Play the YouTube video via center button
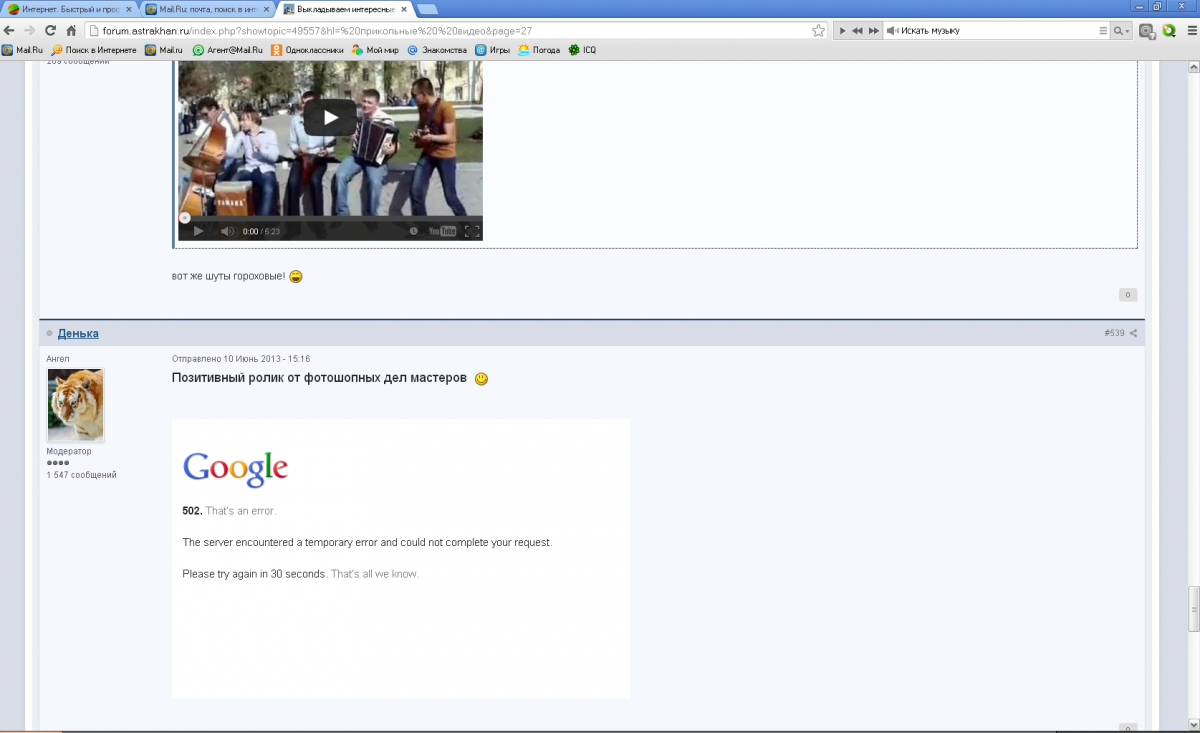 click(x=330, y=117)
